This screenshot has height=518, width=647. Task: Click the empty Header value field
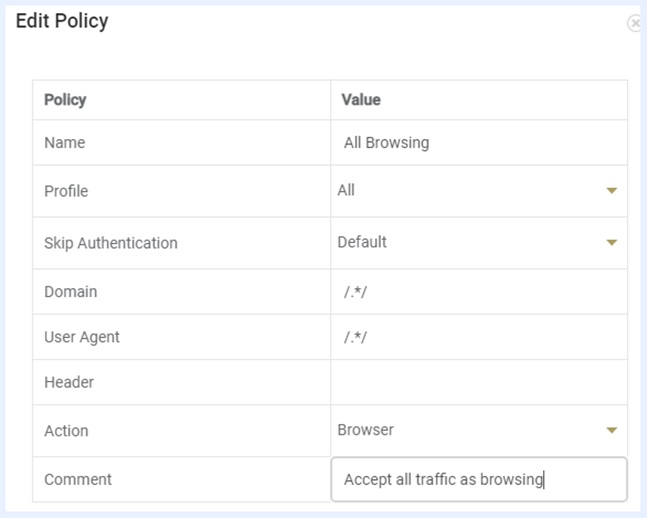pos(478,382)
